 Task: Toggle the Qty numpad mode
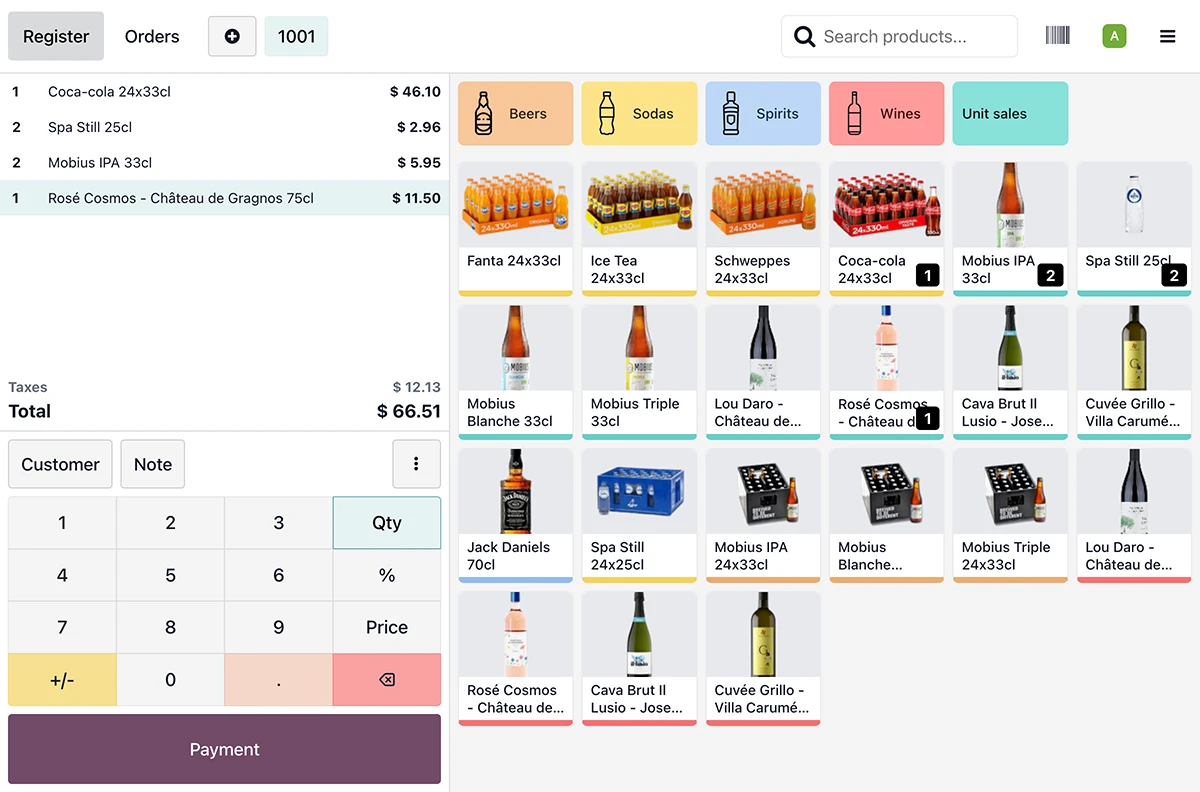tap(386, 523)
